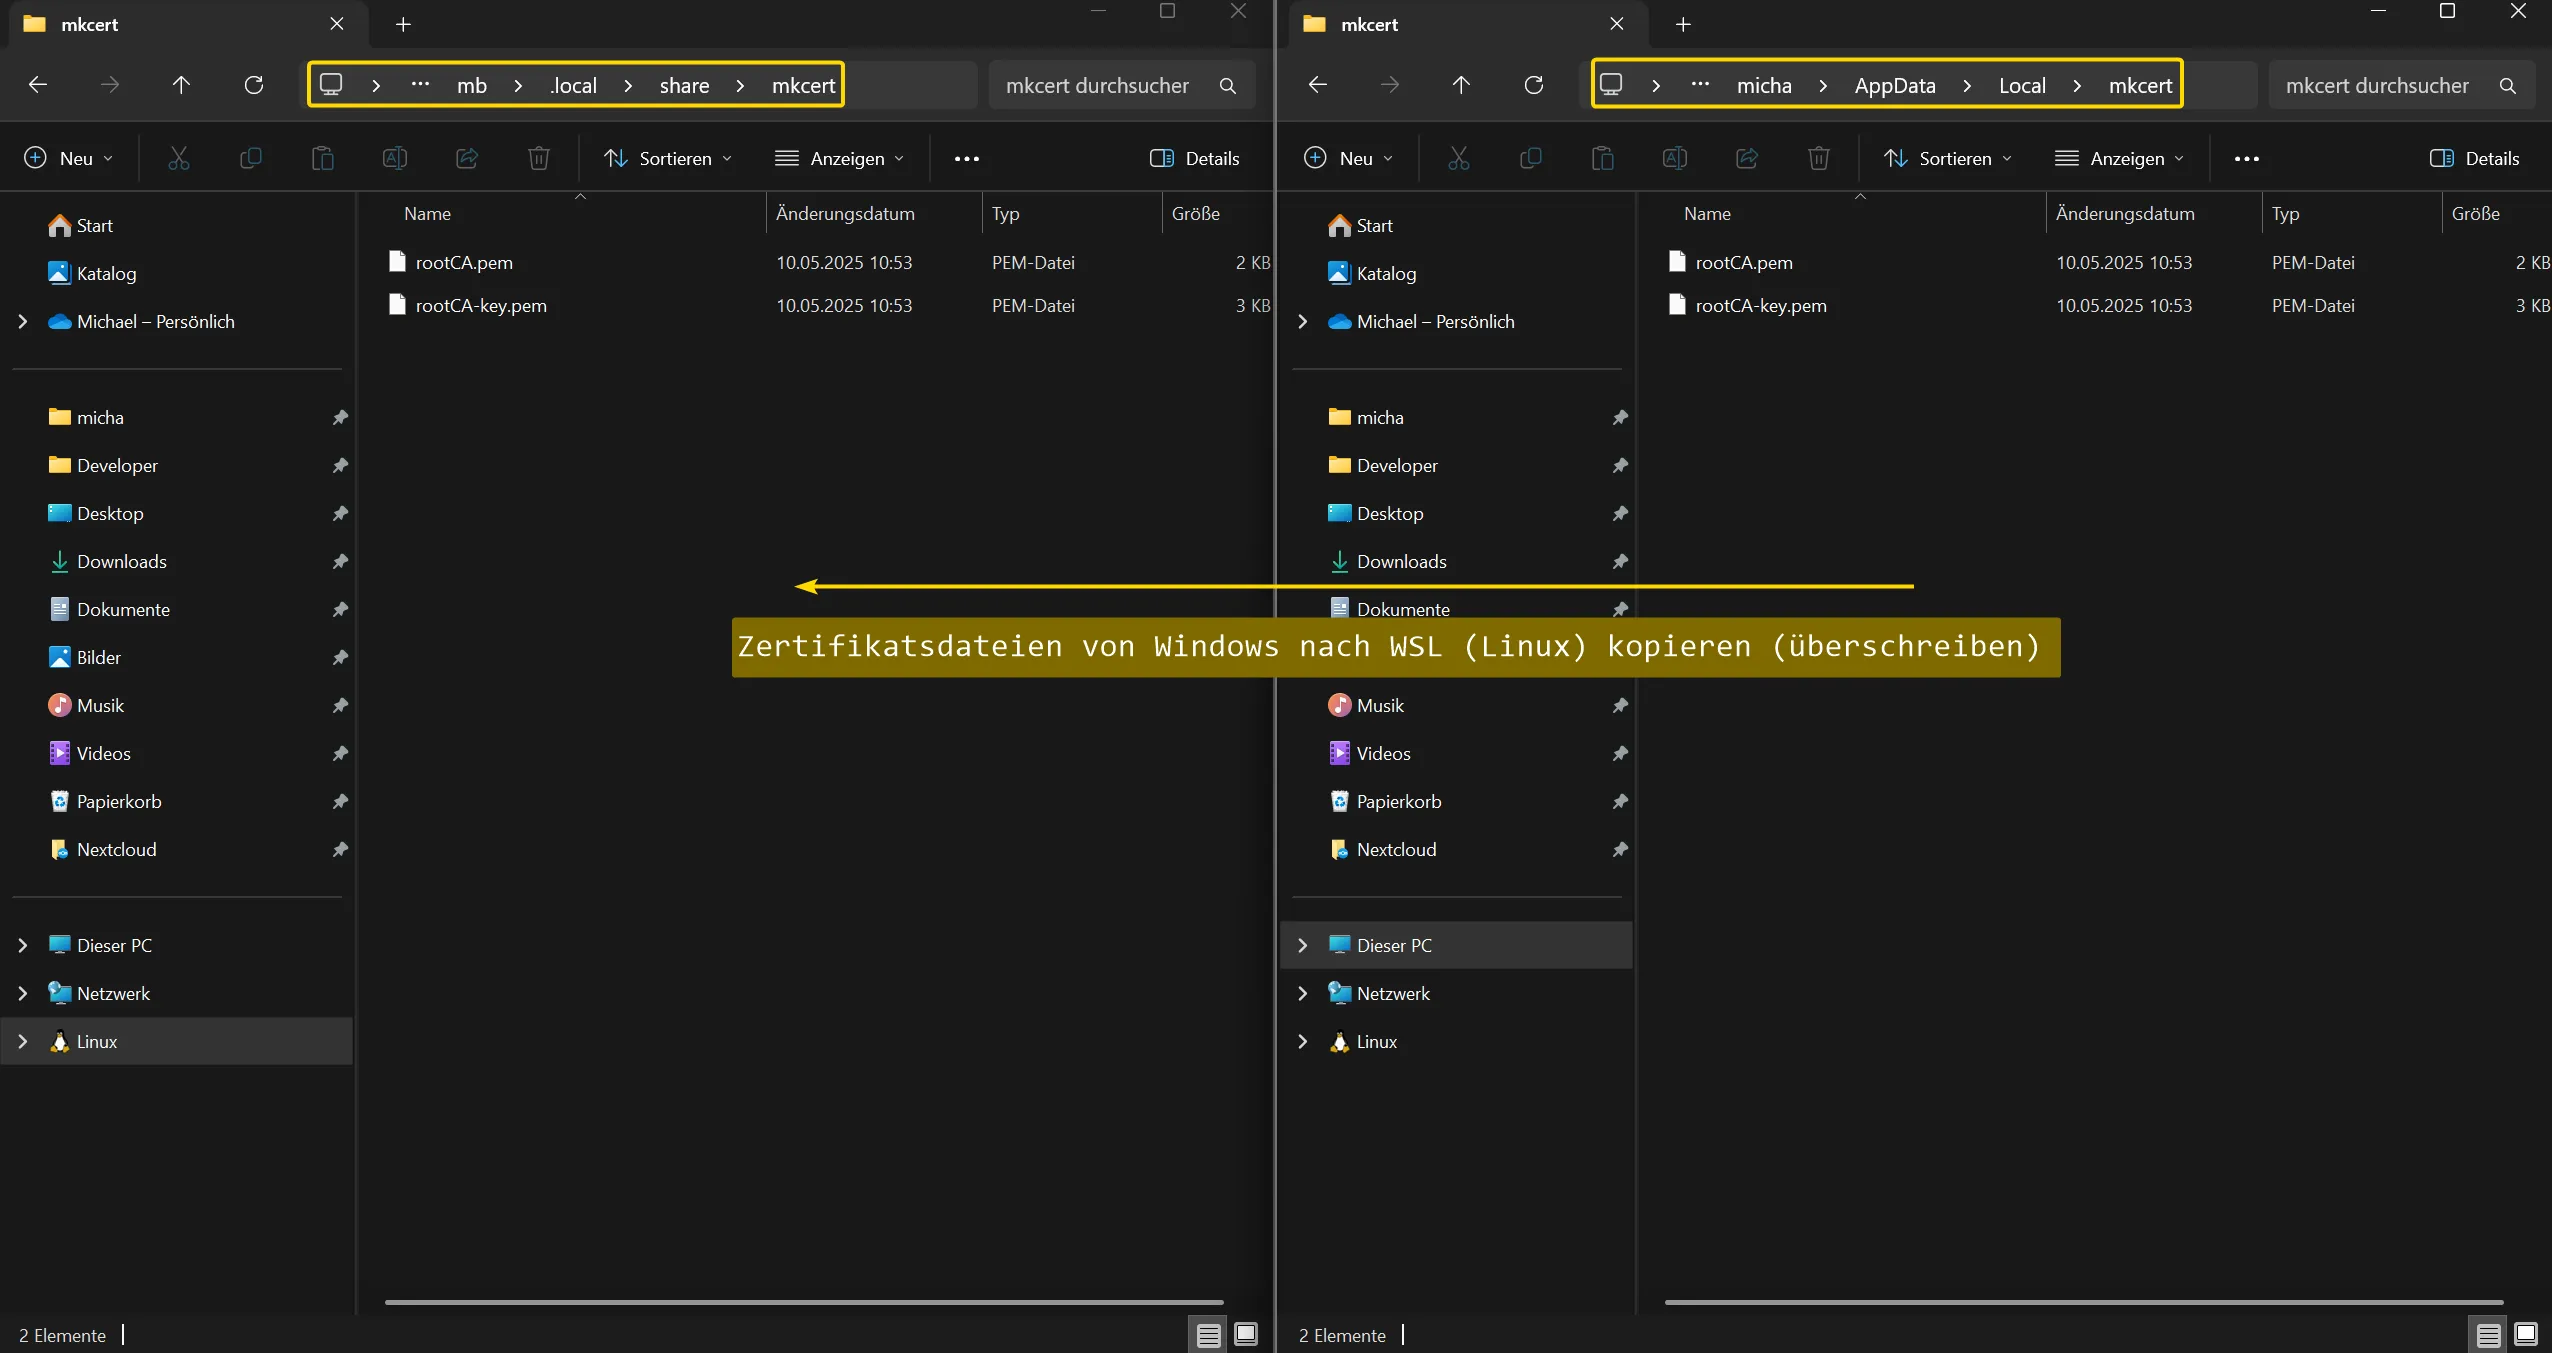Click AppData breadcrumb in right address bar
Screen dimensions: 2552x1353
1895,86
